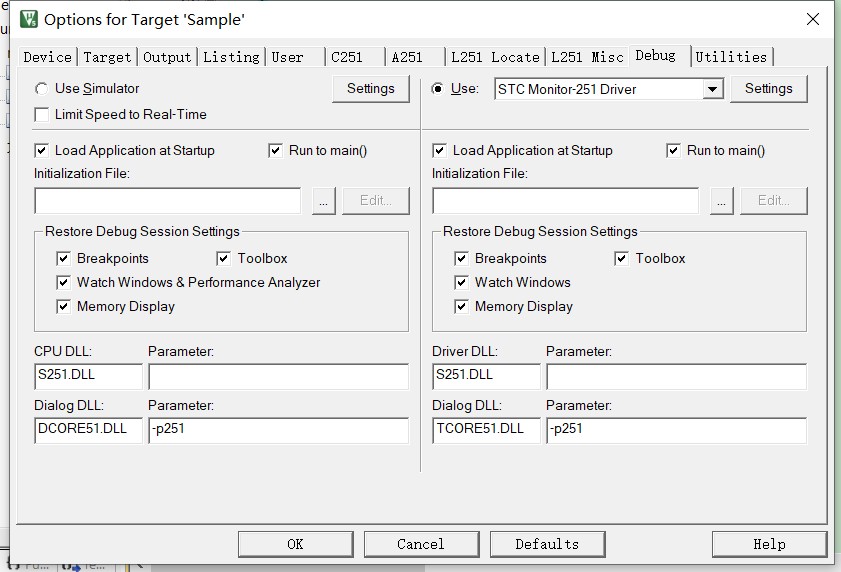Open the Target tab

[x=107, y=57]
